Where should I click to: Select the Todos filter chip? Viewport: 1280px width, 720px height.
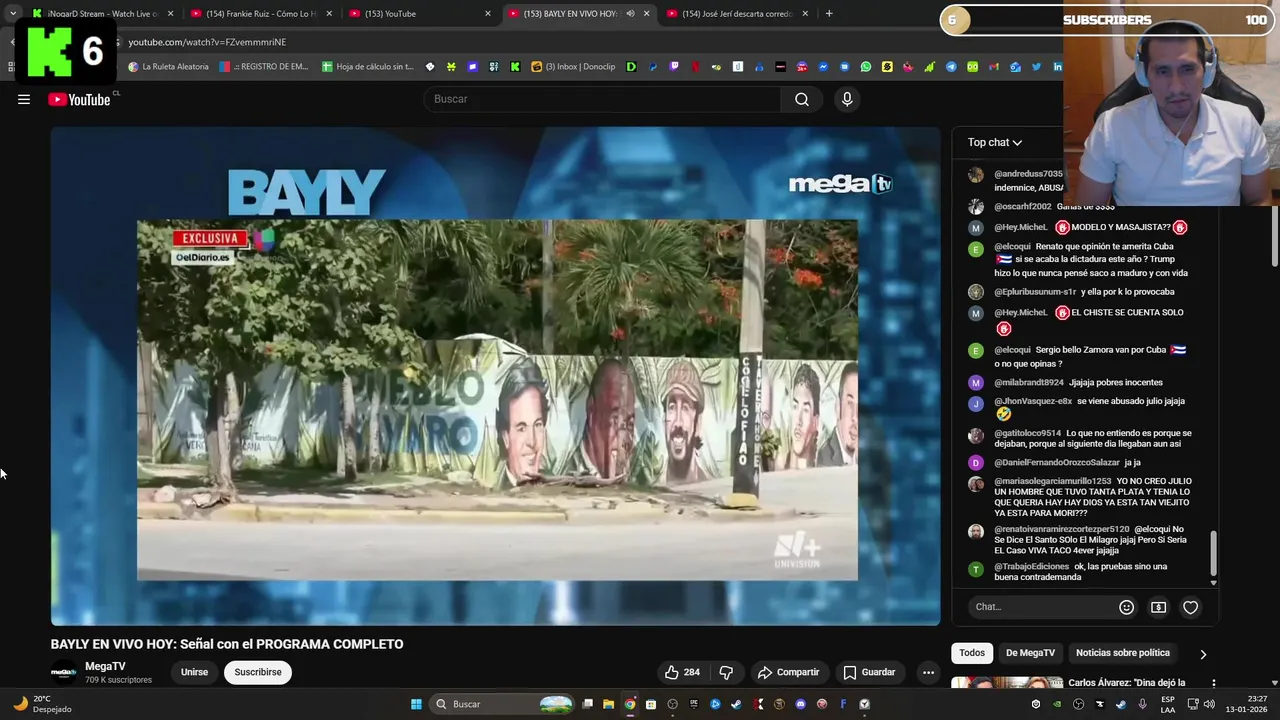click(972, 653)
